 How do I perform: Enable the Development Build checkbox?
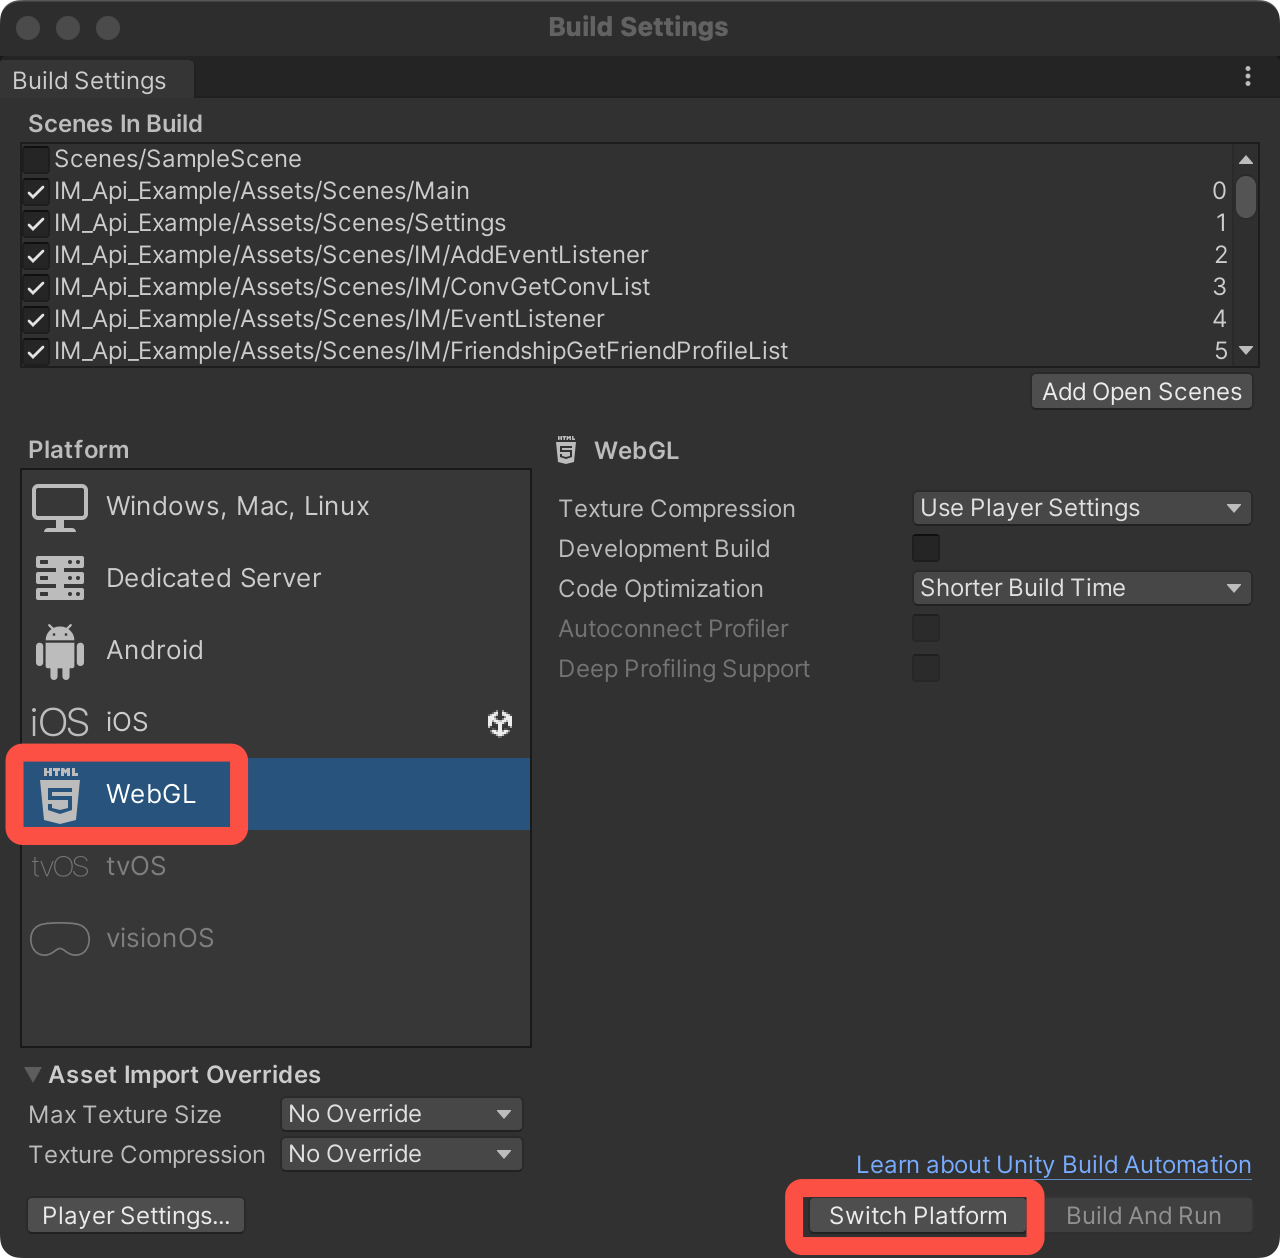click(x=926, y=549)
